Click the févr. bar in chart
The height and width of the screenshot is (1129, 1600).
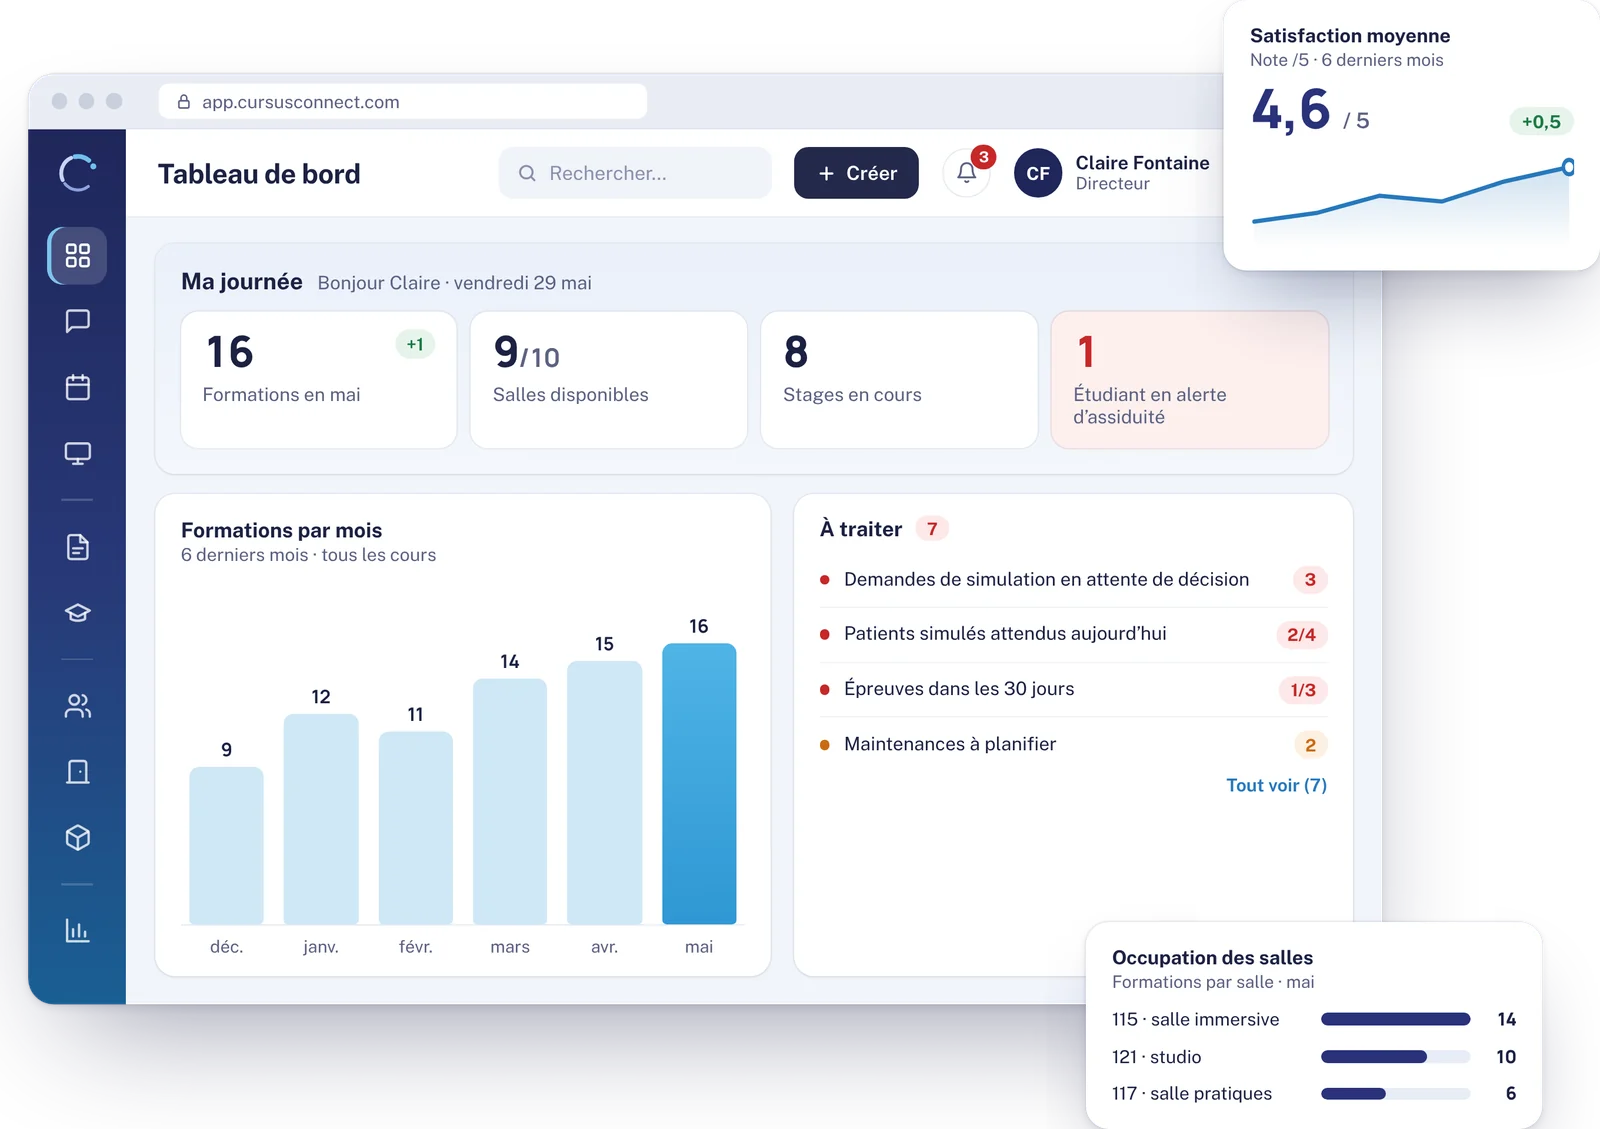click(x=415, y=828)
